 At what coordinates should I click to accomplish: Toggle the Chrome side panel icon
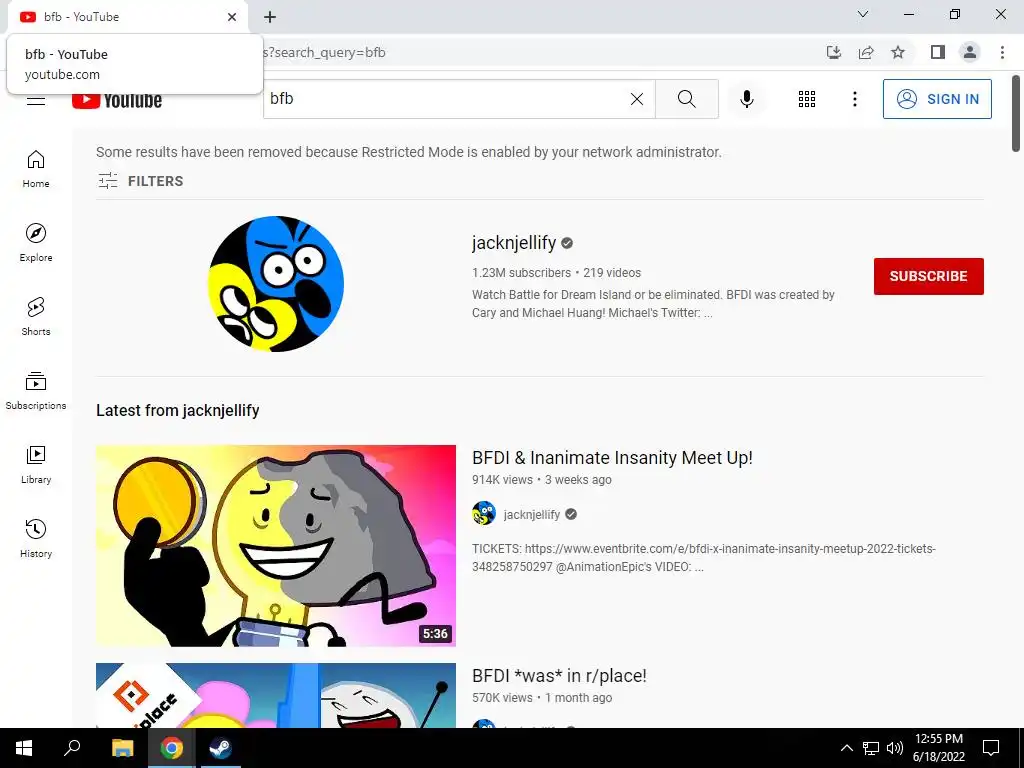[938, 52]
